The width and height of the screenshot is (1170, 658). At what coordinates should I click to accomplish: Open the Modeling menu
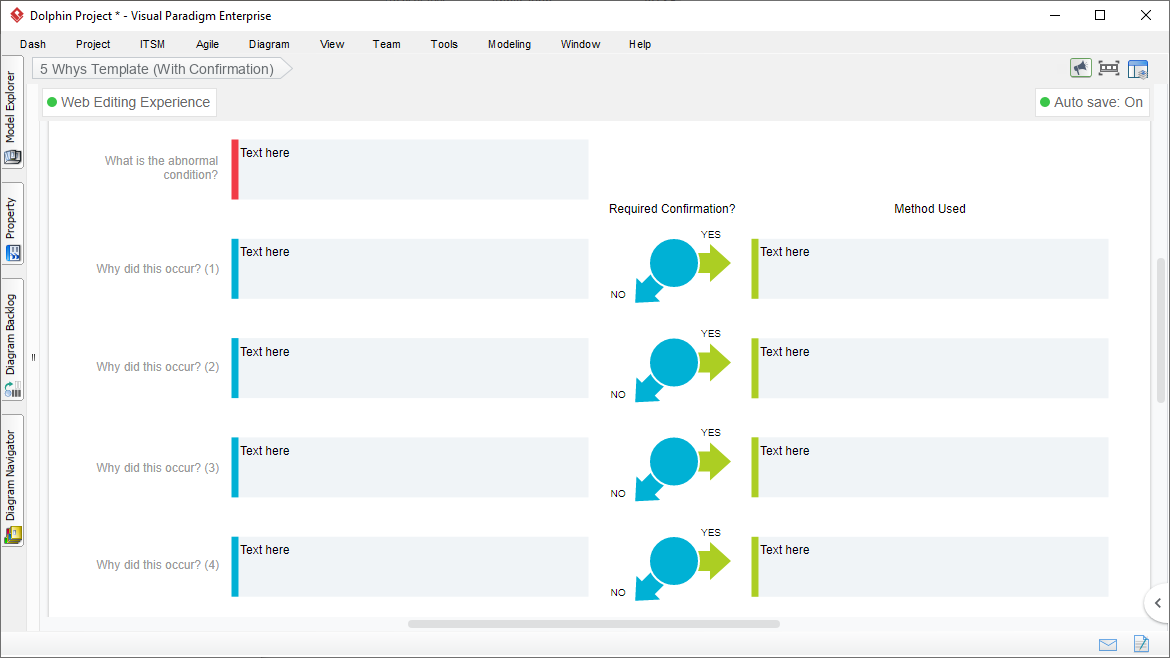tap(510, 44)
